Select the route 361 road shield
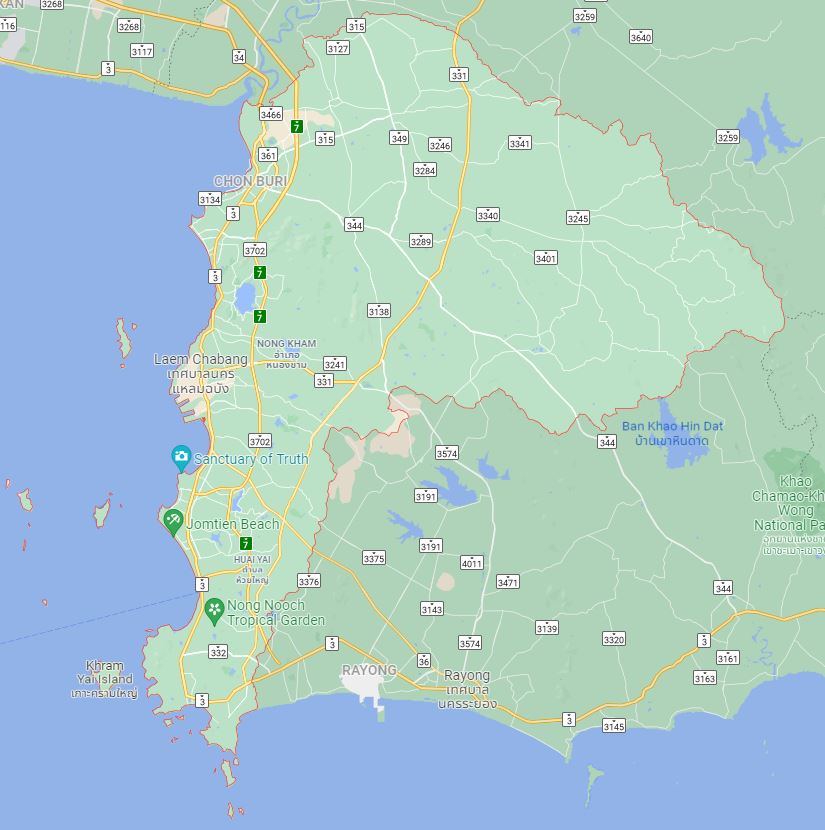825x830 pixels. pyautogui.click(x=268, y=155)
